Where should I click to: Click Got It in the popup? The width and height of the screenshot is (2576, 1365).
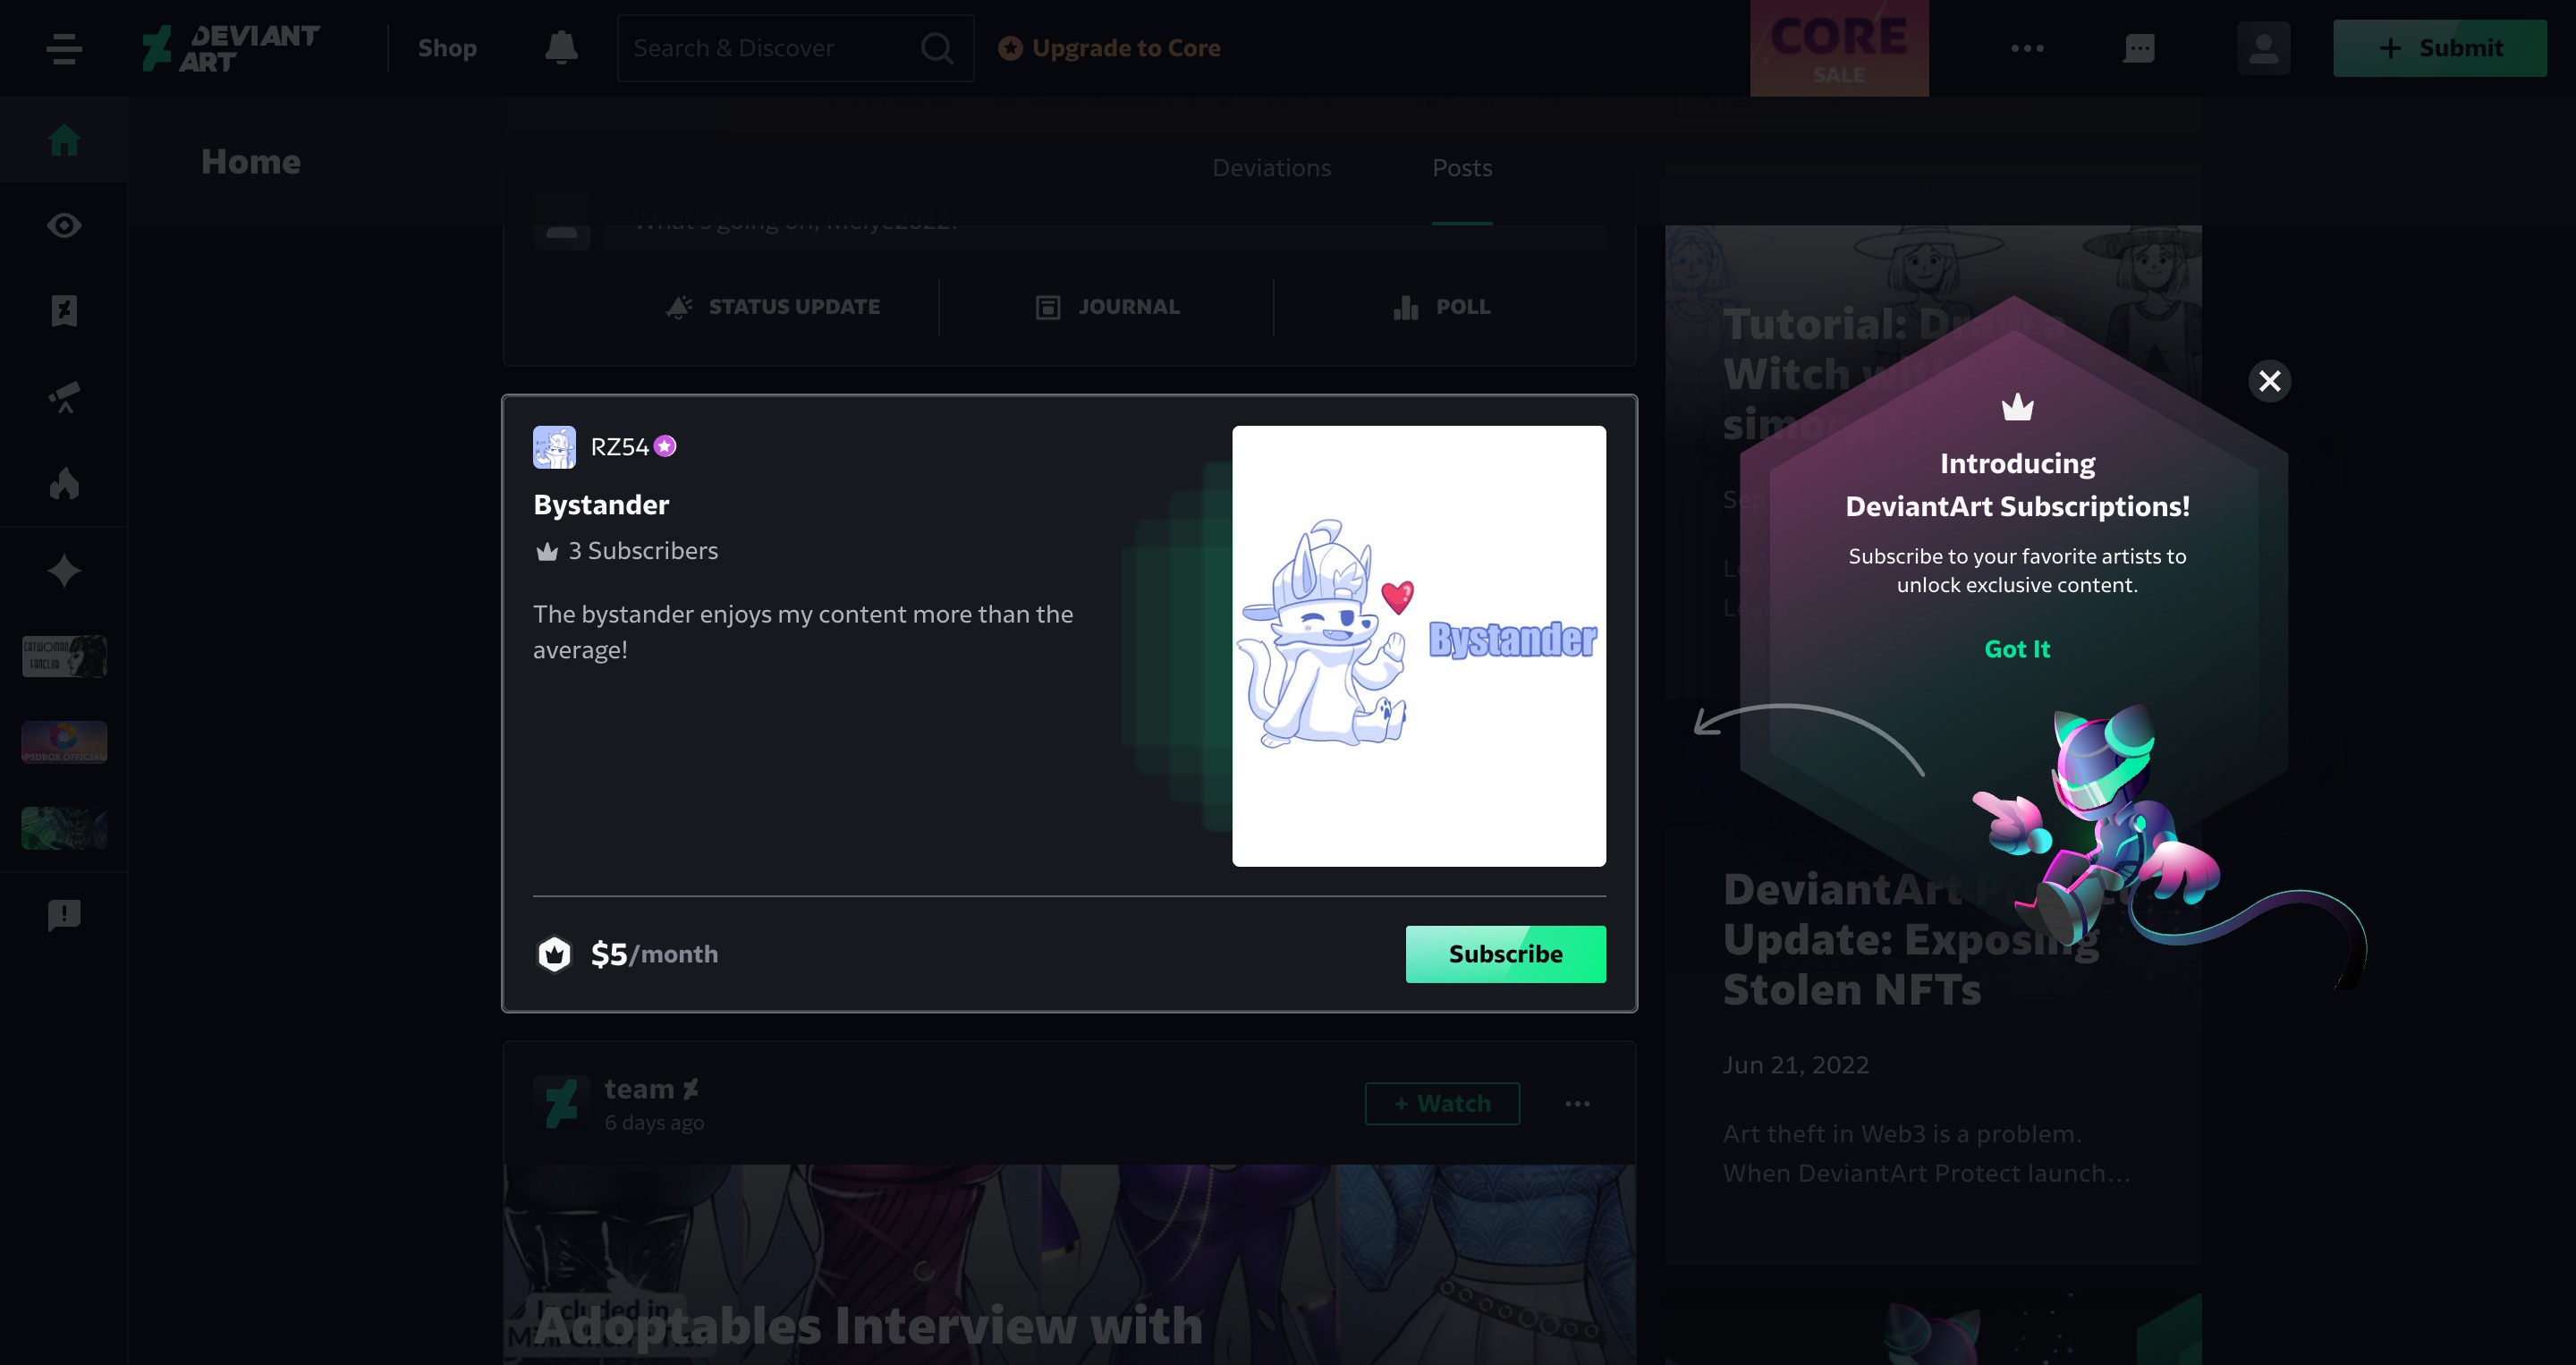[2017, 649]
